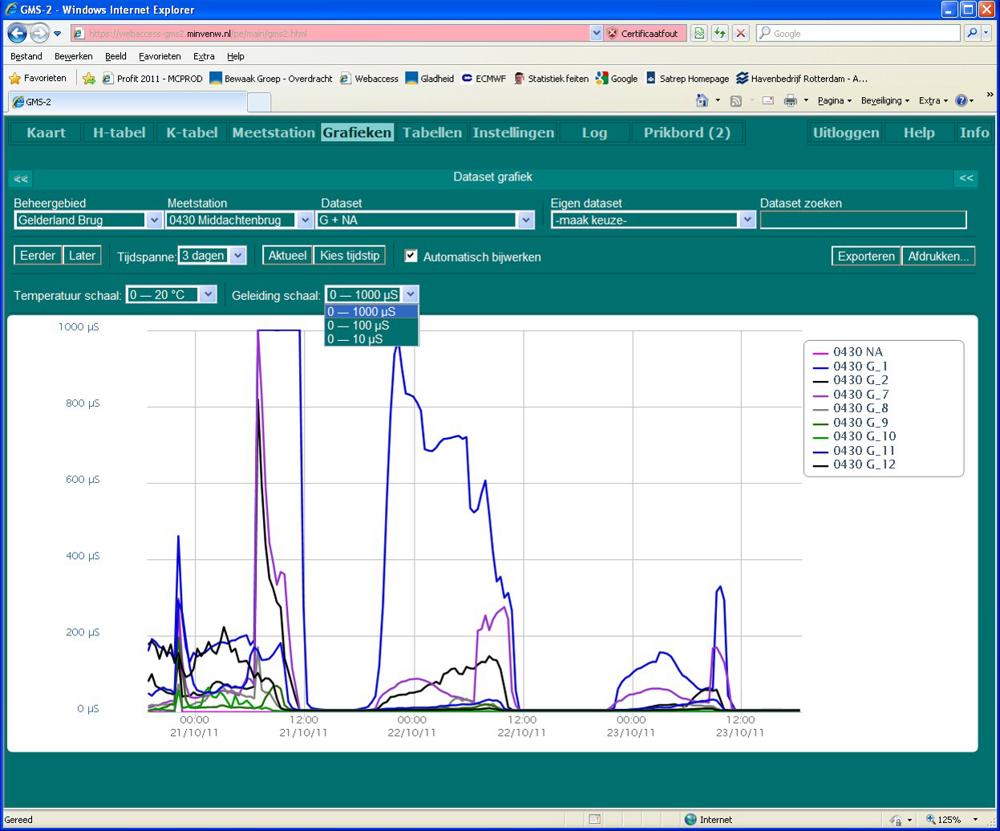1000x831 pixels.
Task: Click the refresh page icon
Action: 719,33
